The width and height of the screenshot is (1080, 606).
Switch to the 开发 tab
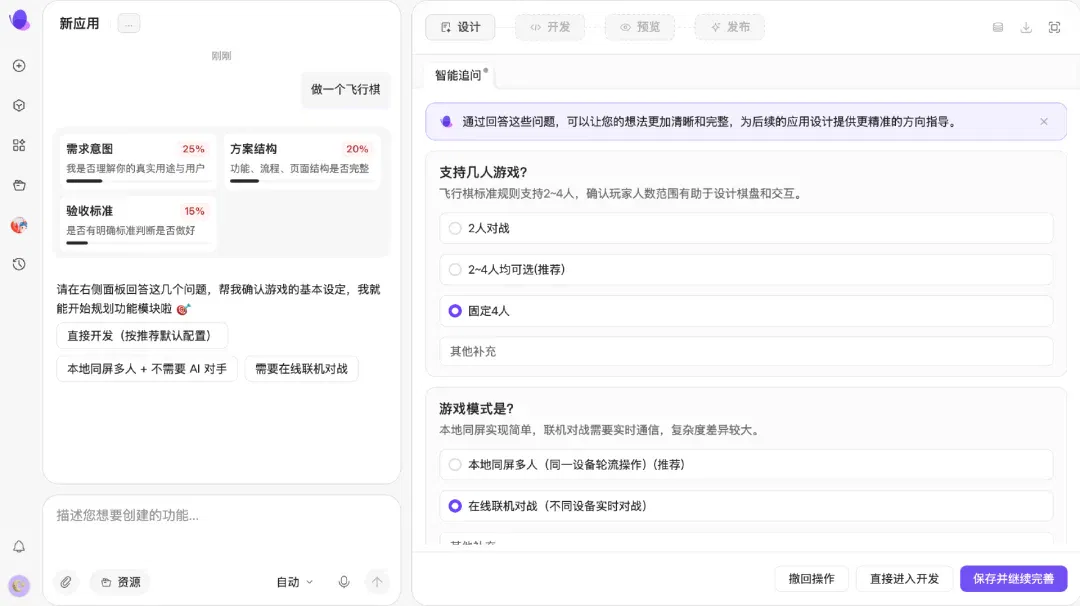tap(550, 27)
